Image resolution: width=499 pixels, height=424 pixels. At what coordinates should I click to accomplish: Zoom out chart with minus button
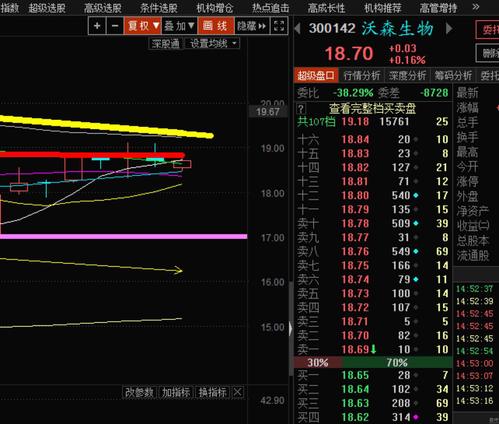click(115, 26)
